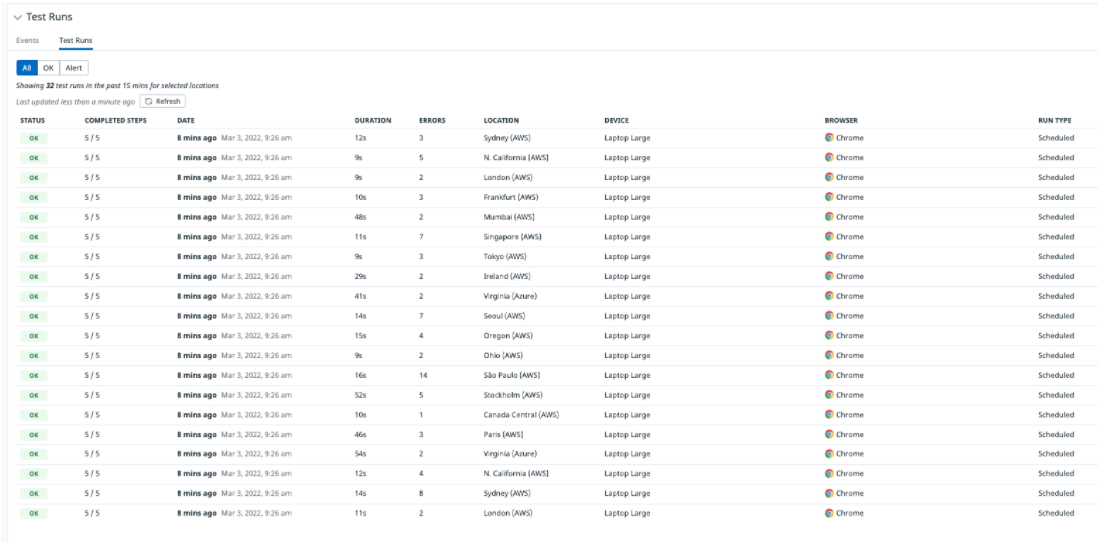Click the Refresh button
Screen dimensions: 1098x543
pos(162,102)
